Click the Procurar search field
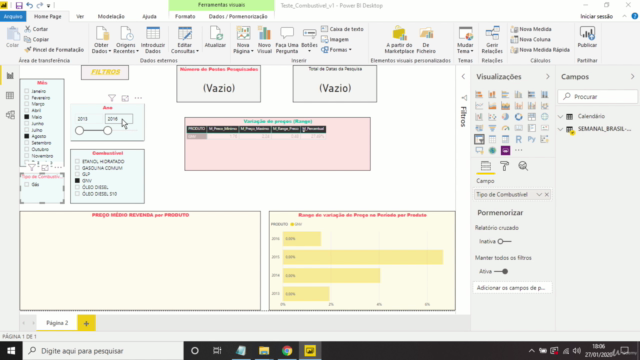 [x=597, y=97]
